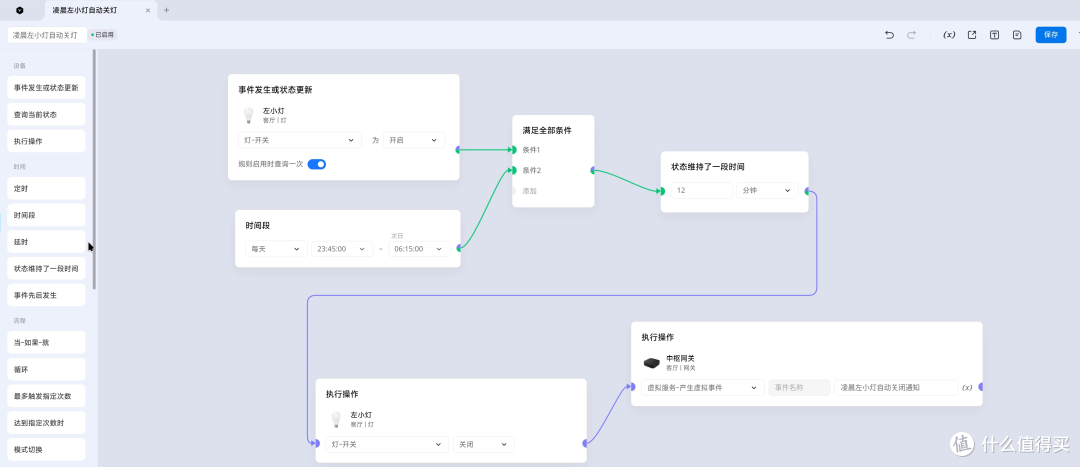
Task: Click the 已启用 status badge
Action: [103, 34]
